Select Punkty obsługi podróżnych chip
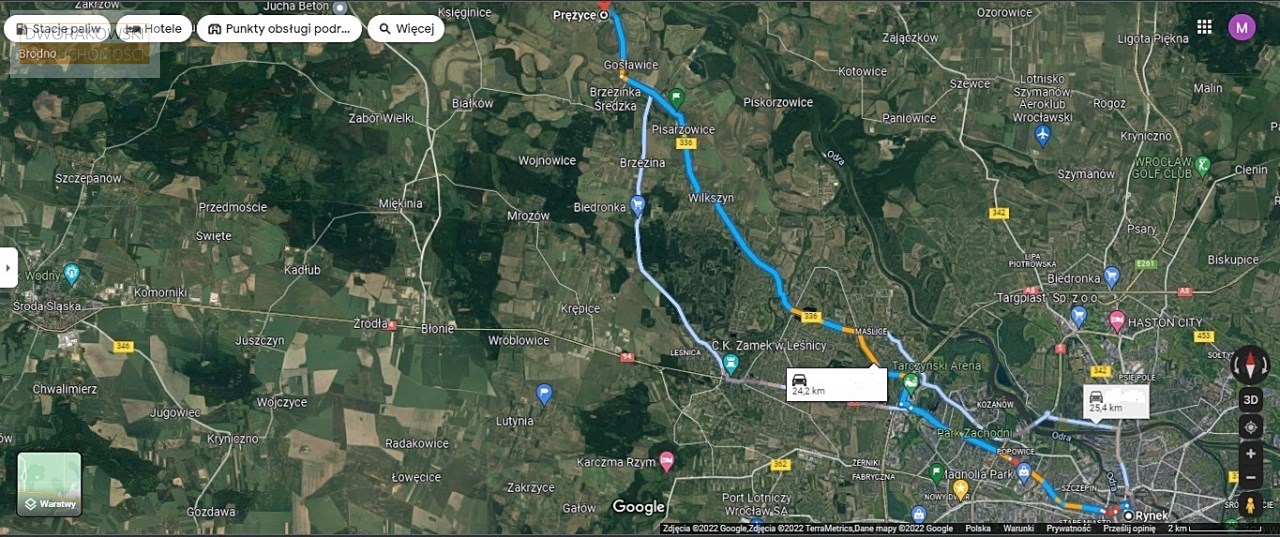Screen dimensions: 1280x537 (x=279, y=28)
